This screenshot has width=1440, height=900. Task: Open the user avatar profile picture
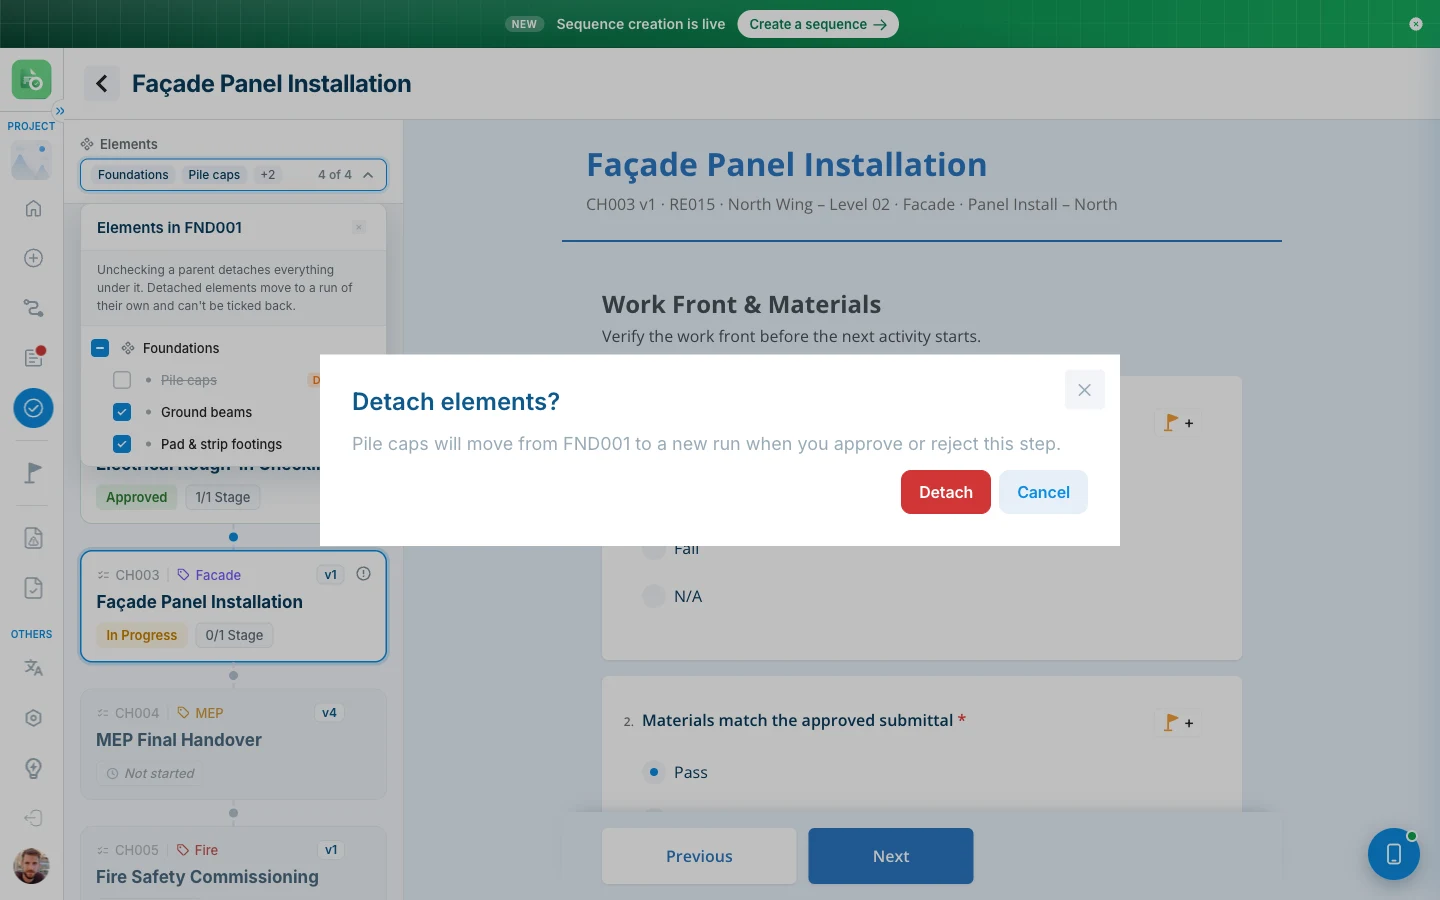point(32,866)
